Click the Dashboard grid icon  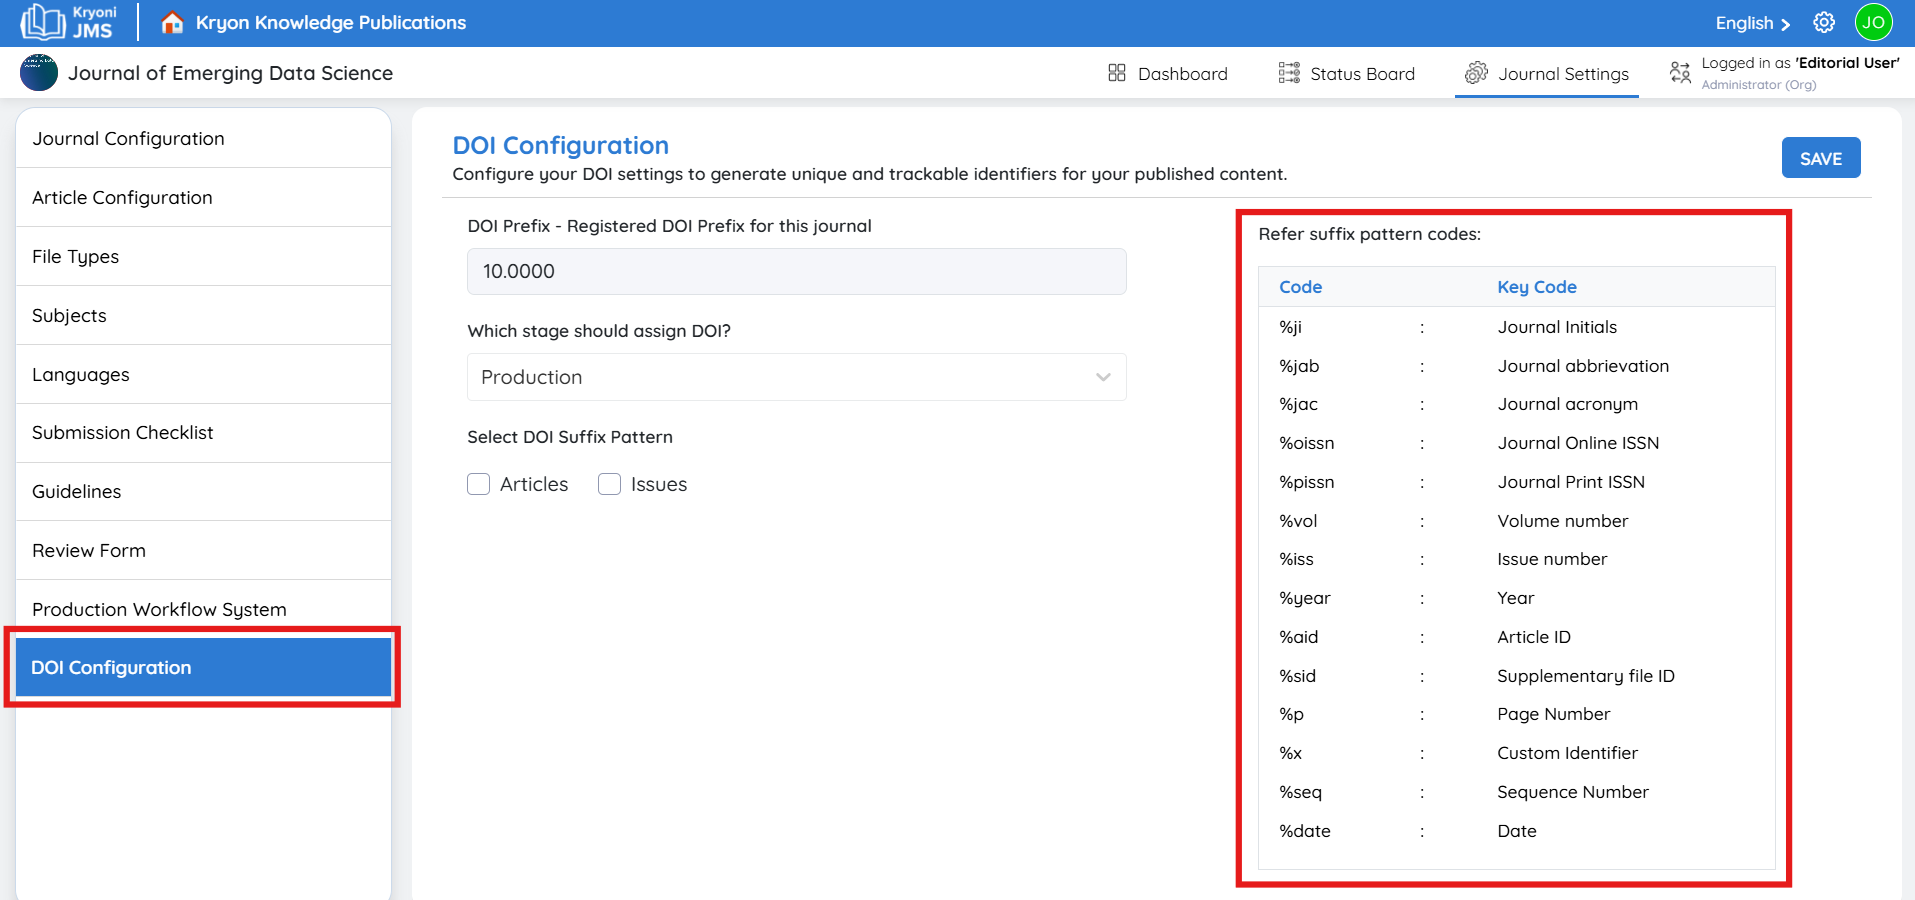click(x=1117, y=73)
